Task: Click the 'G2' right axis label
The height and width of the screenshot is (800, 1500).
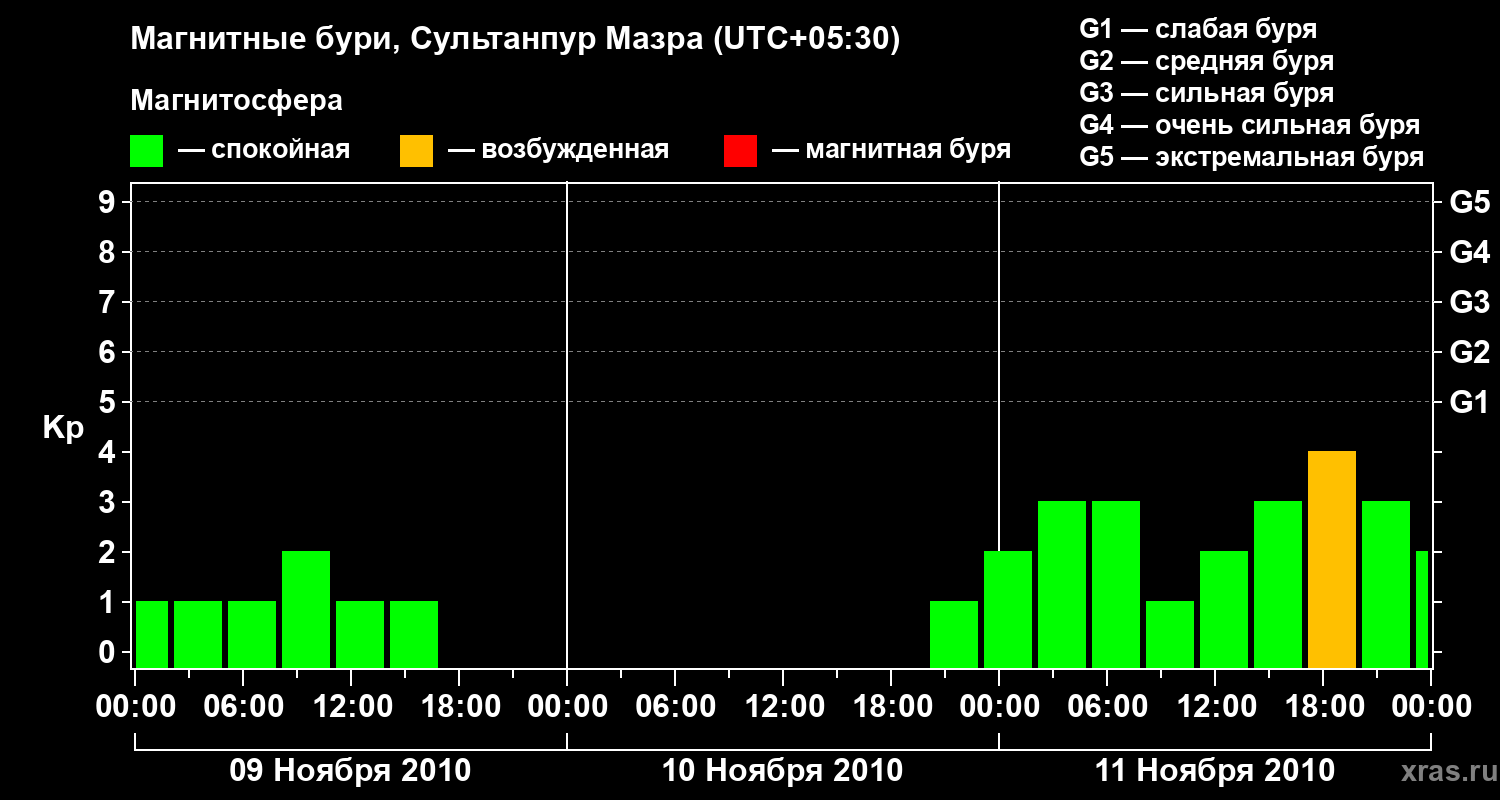Action: coord(1469,352)
